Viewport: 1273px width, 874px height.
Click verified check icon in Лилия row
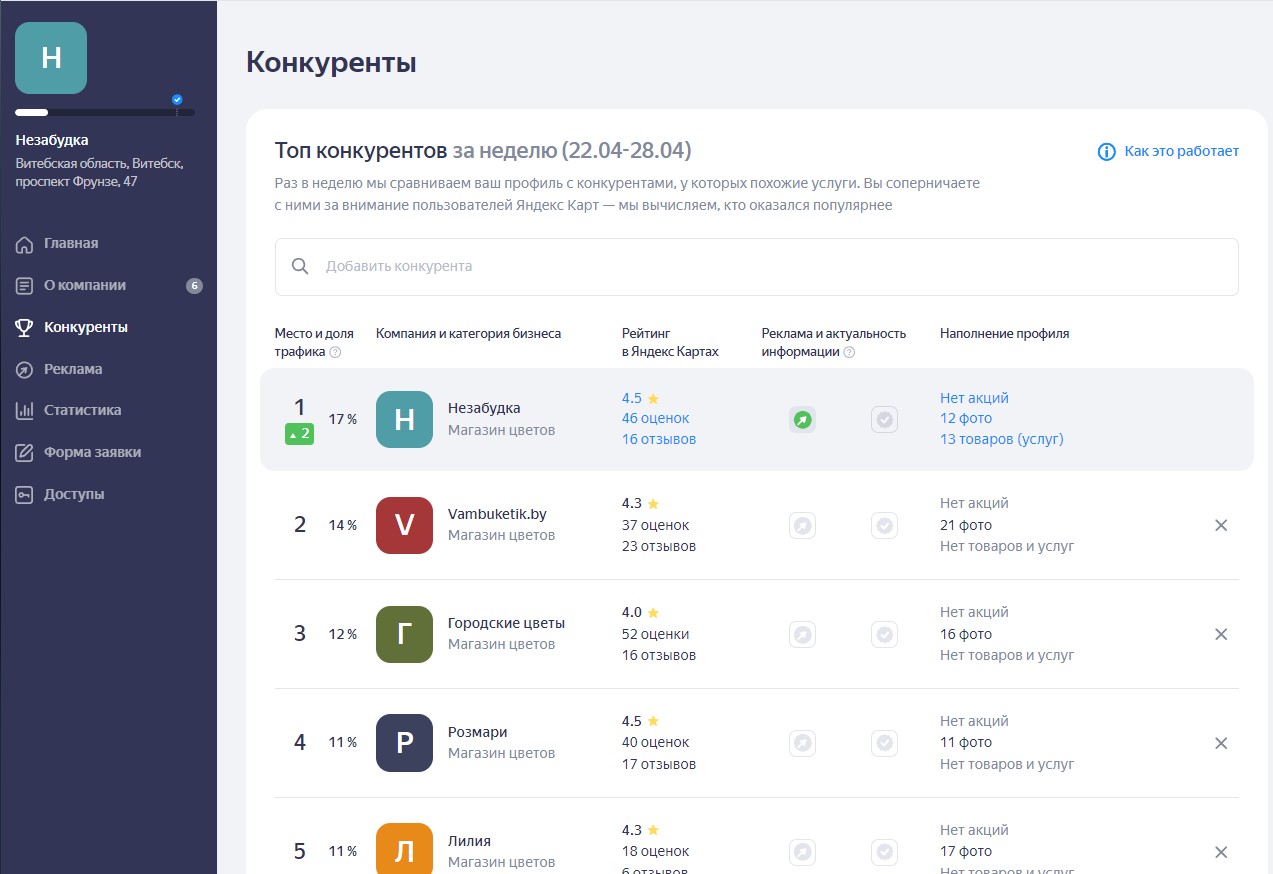pyautogui.click(x=884, y=852)
